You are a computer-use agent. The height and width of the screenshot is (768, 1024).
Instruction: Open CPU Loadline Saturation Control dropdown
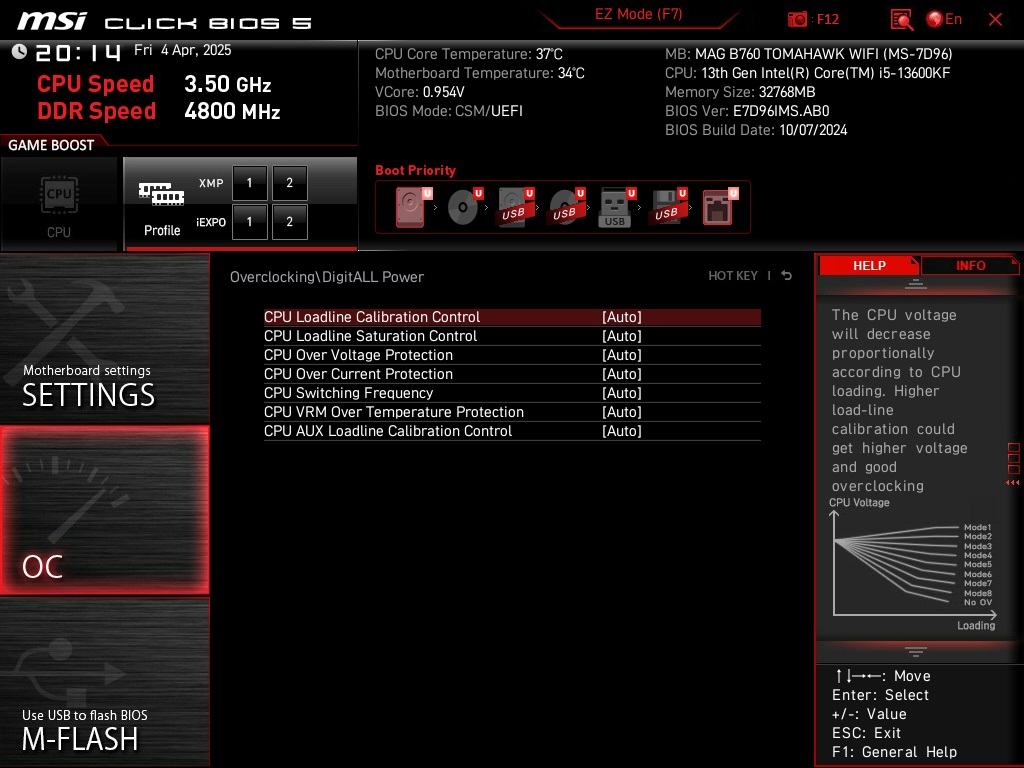point(512,336)
